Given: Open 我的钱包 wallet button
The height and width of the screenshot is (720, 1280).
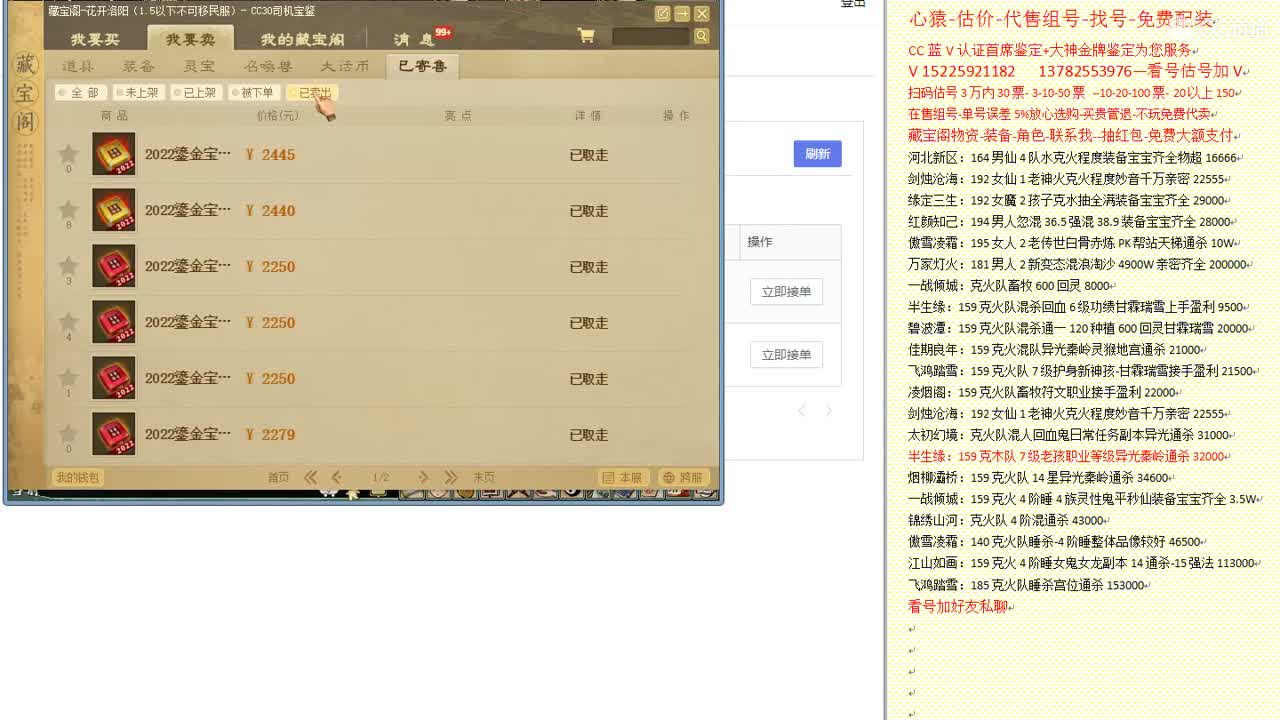Looking at the screenshot, I should click(77, 478).
